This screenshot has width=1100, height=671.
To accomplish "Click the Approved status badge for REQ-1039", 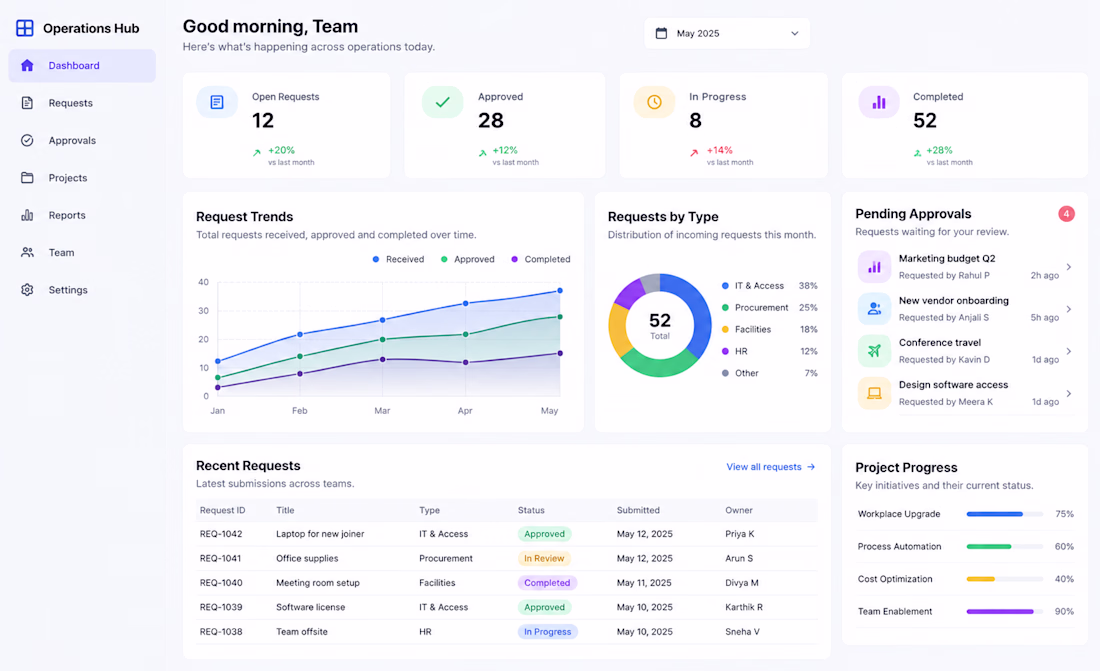I will coord(544,607).
